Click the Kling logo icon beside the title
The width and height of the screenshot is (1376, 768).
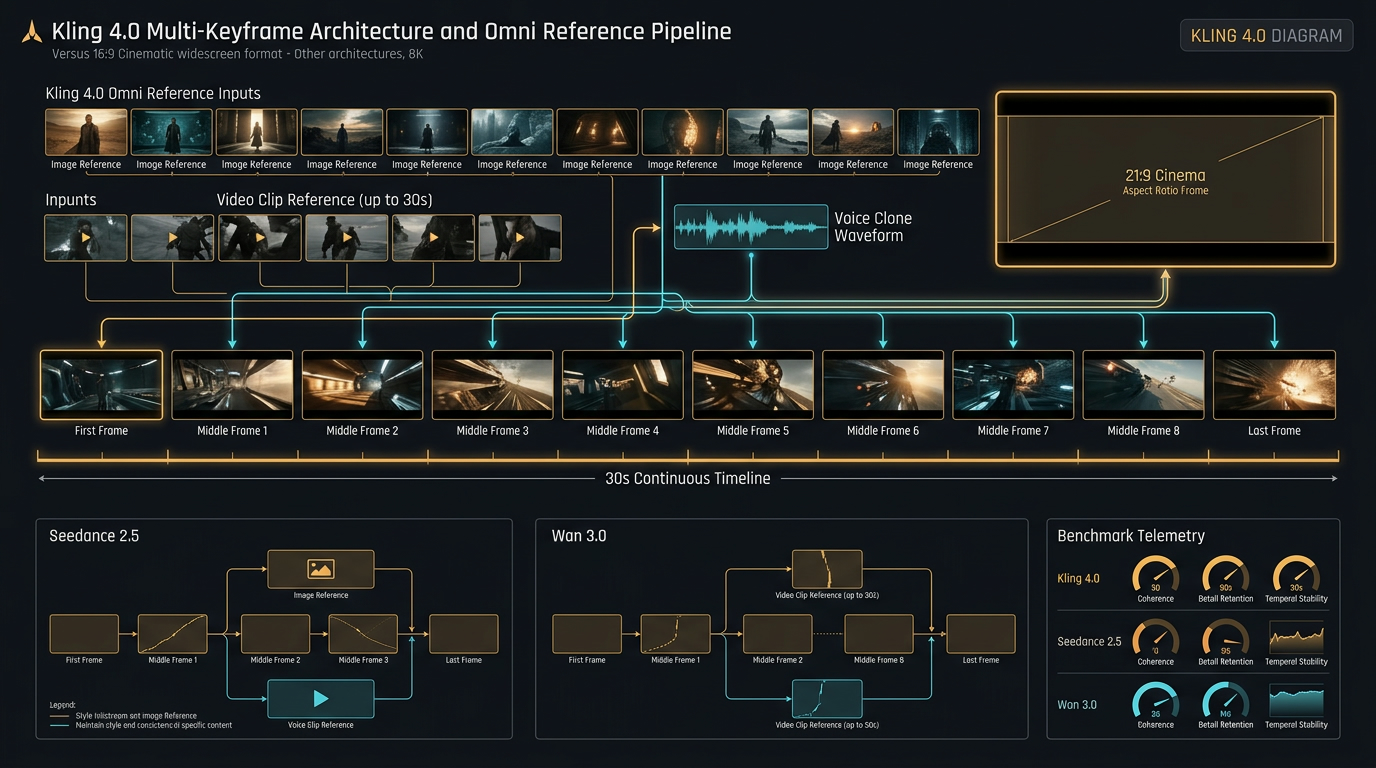(31, 31)
